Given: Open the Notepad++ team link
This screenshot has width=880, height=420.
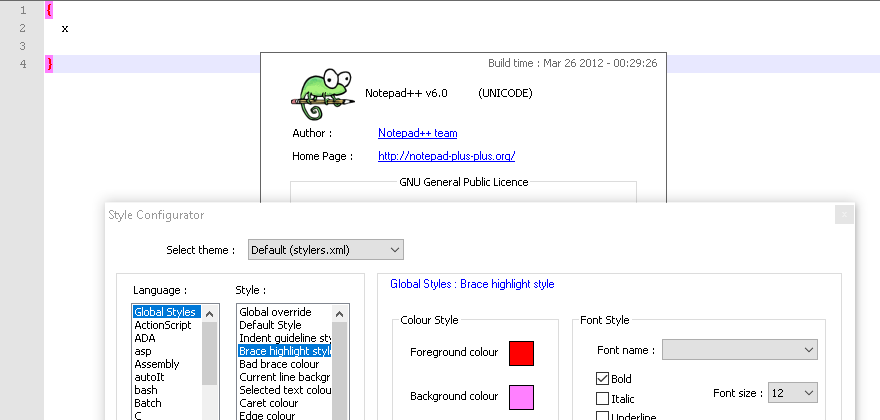Looking at the screenshot, I should [x=418, y=133].
